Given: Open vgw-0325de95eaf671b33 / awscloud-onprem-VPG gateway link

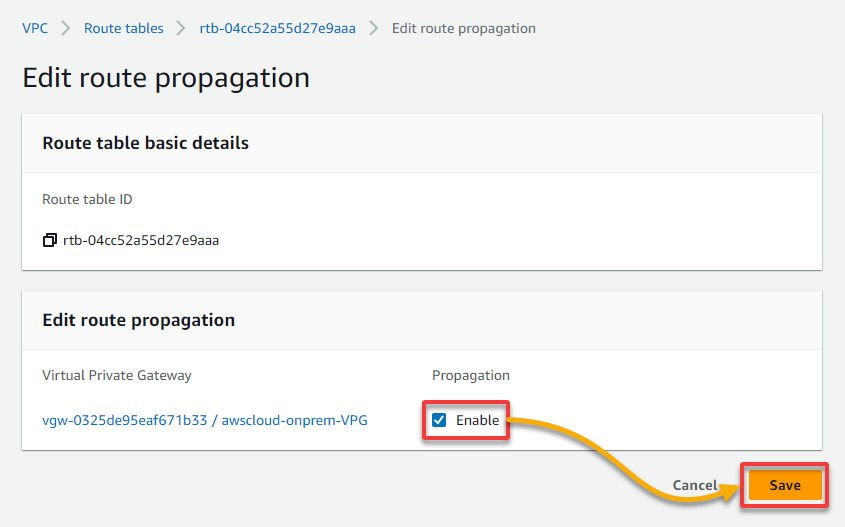Looking at the screenshot, I should click(205, 420).
